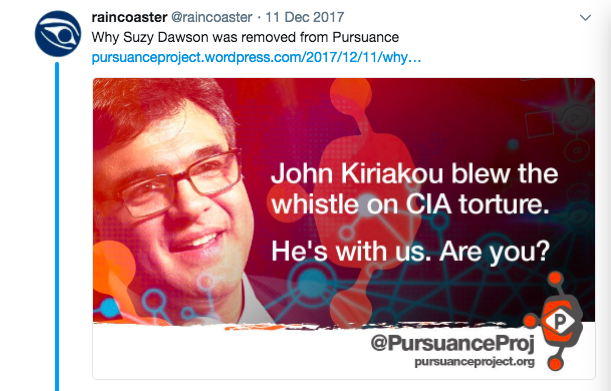Image resolution: width=611 pixels, height=391 pixels.
Task: Click the orange Pursuance P logo
Action: pos(555,321)
